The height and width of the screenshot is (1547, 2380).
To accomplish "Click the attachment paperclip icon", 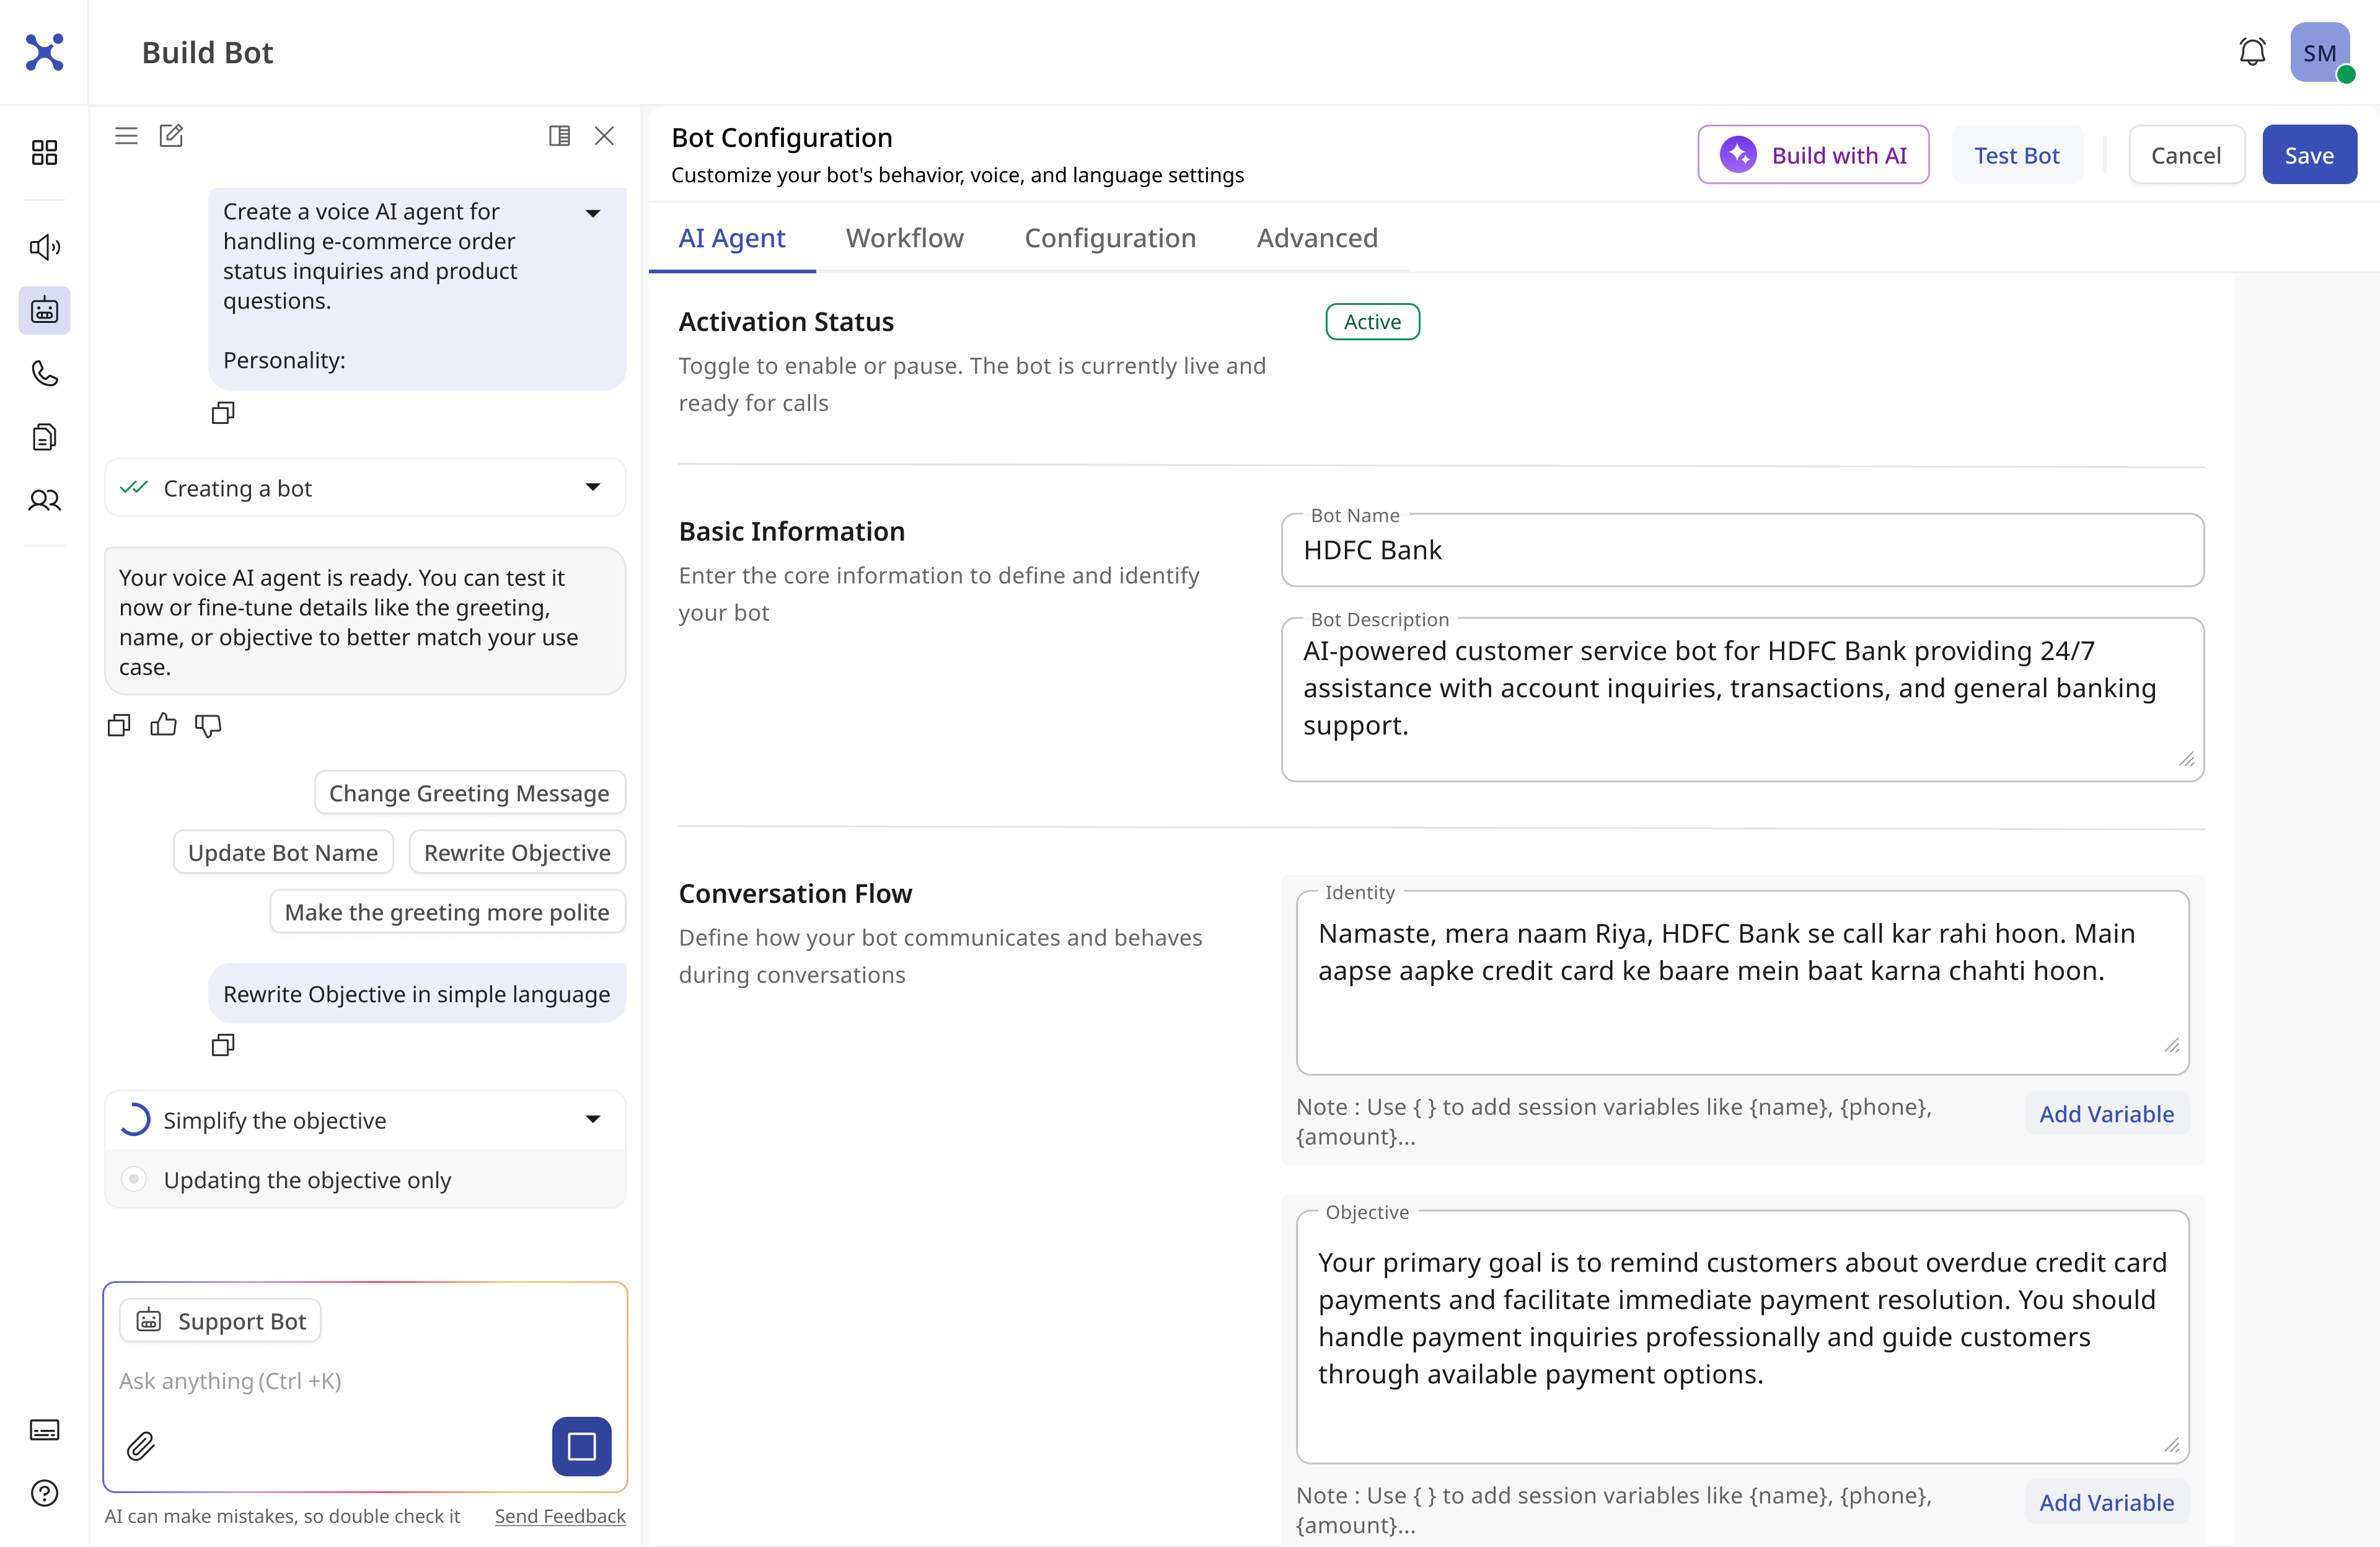I will [x=141, y=1446].
